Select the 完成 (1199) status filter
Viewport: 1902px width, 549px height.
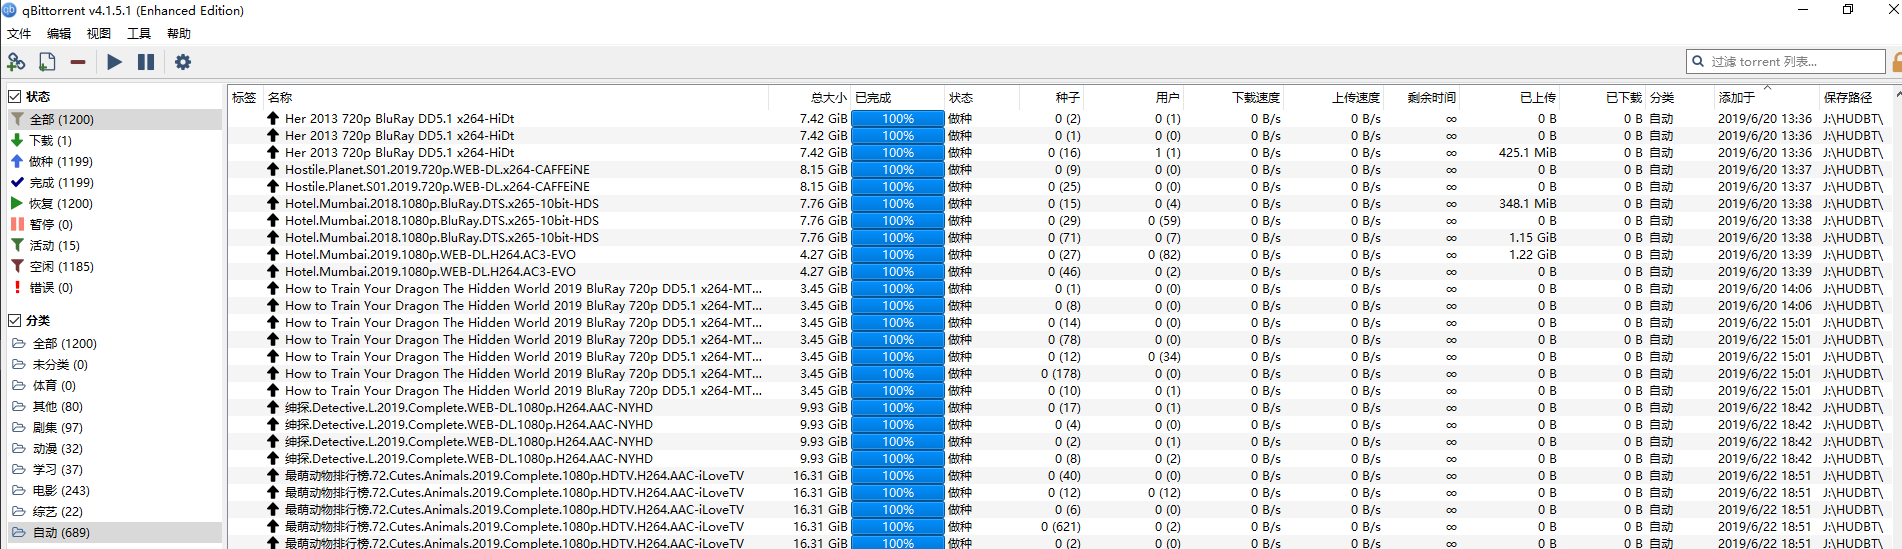click(x=115, y=183)
